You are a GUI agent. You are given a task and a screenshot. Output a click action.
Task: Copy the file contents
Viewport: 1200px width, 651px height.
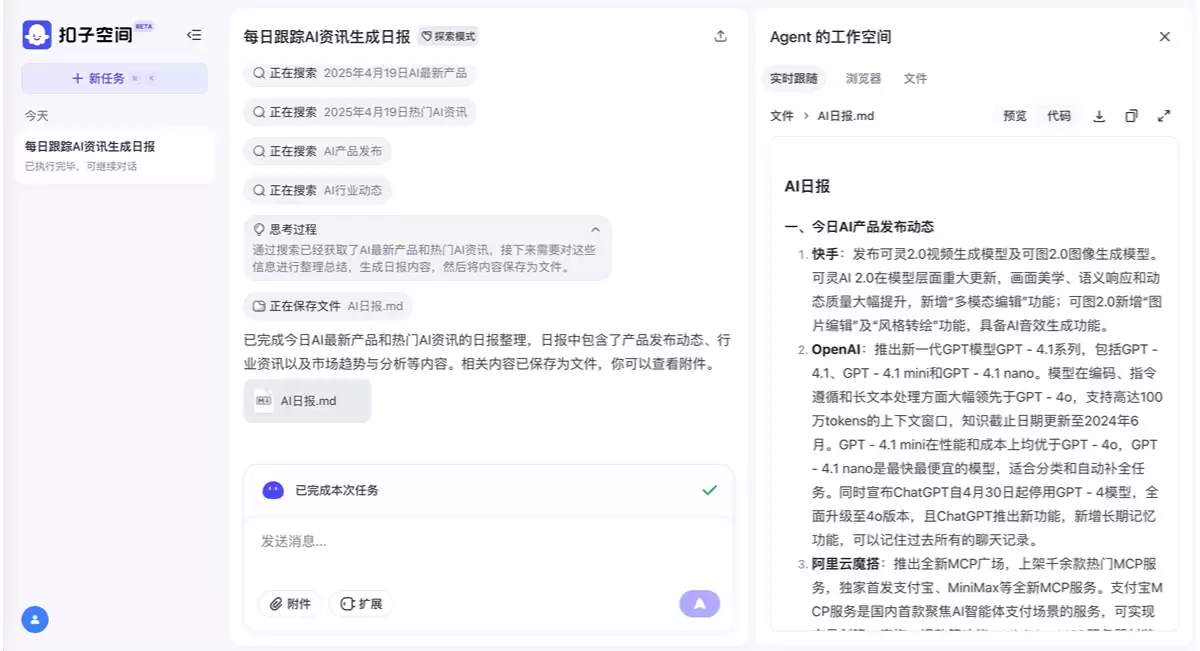coord(1131,116)
